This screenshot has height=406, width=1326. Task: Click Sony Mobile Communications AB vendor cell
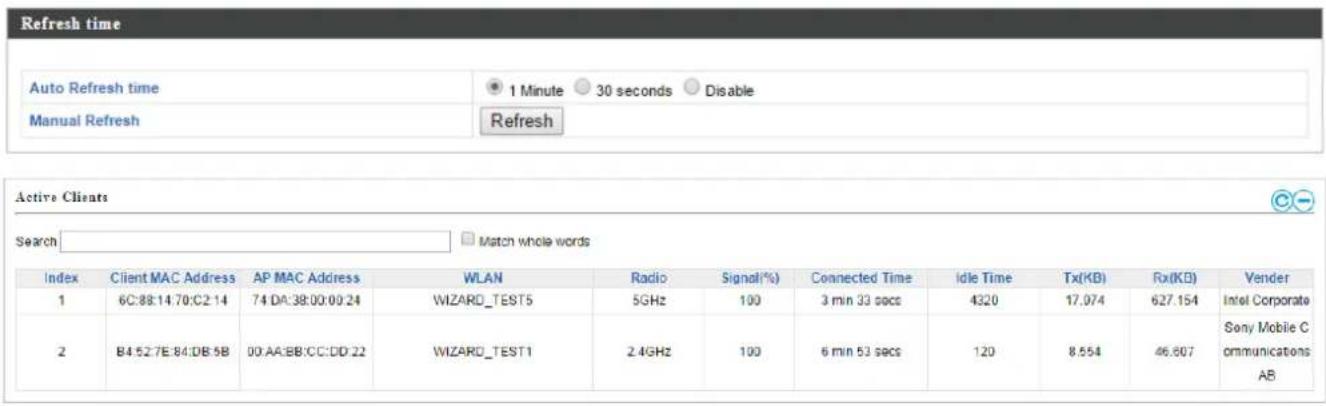pos(1266,352)
